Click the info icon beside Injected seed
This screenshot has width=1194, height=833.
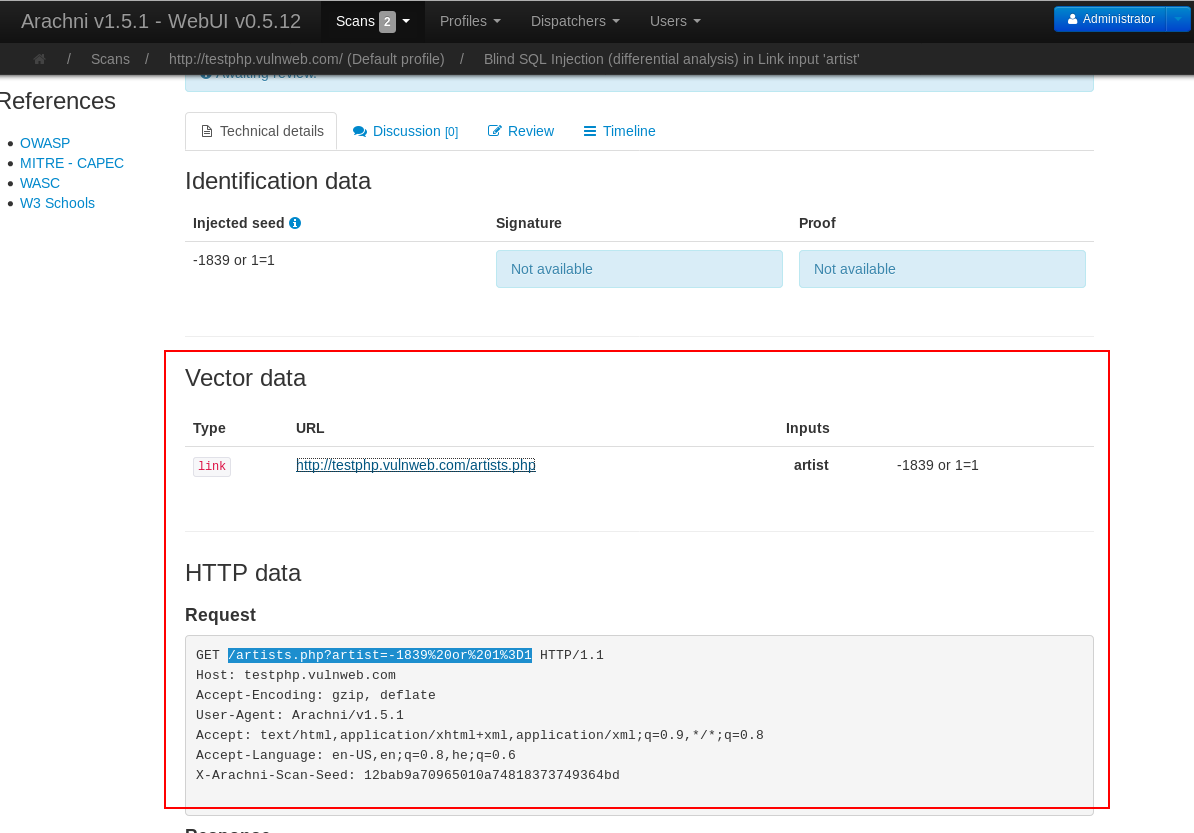(x=294, y=222)
